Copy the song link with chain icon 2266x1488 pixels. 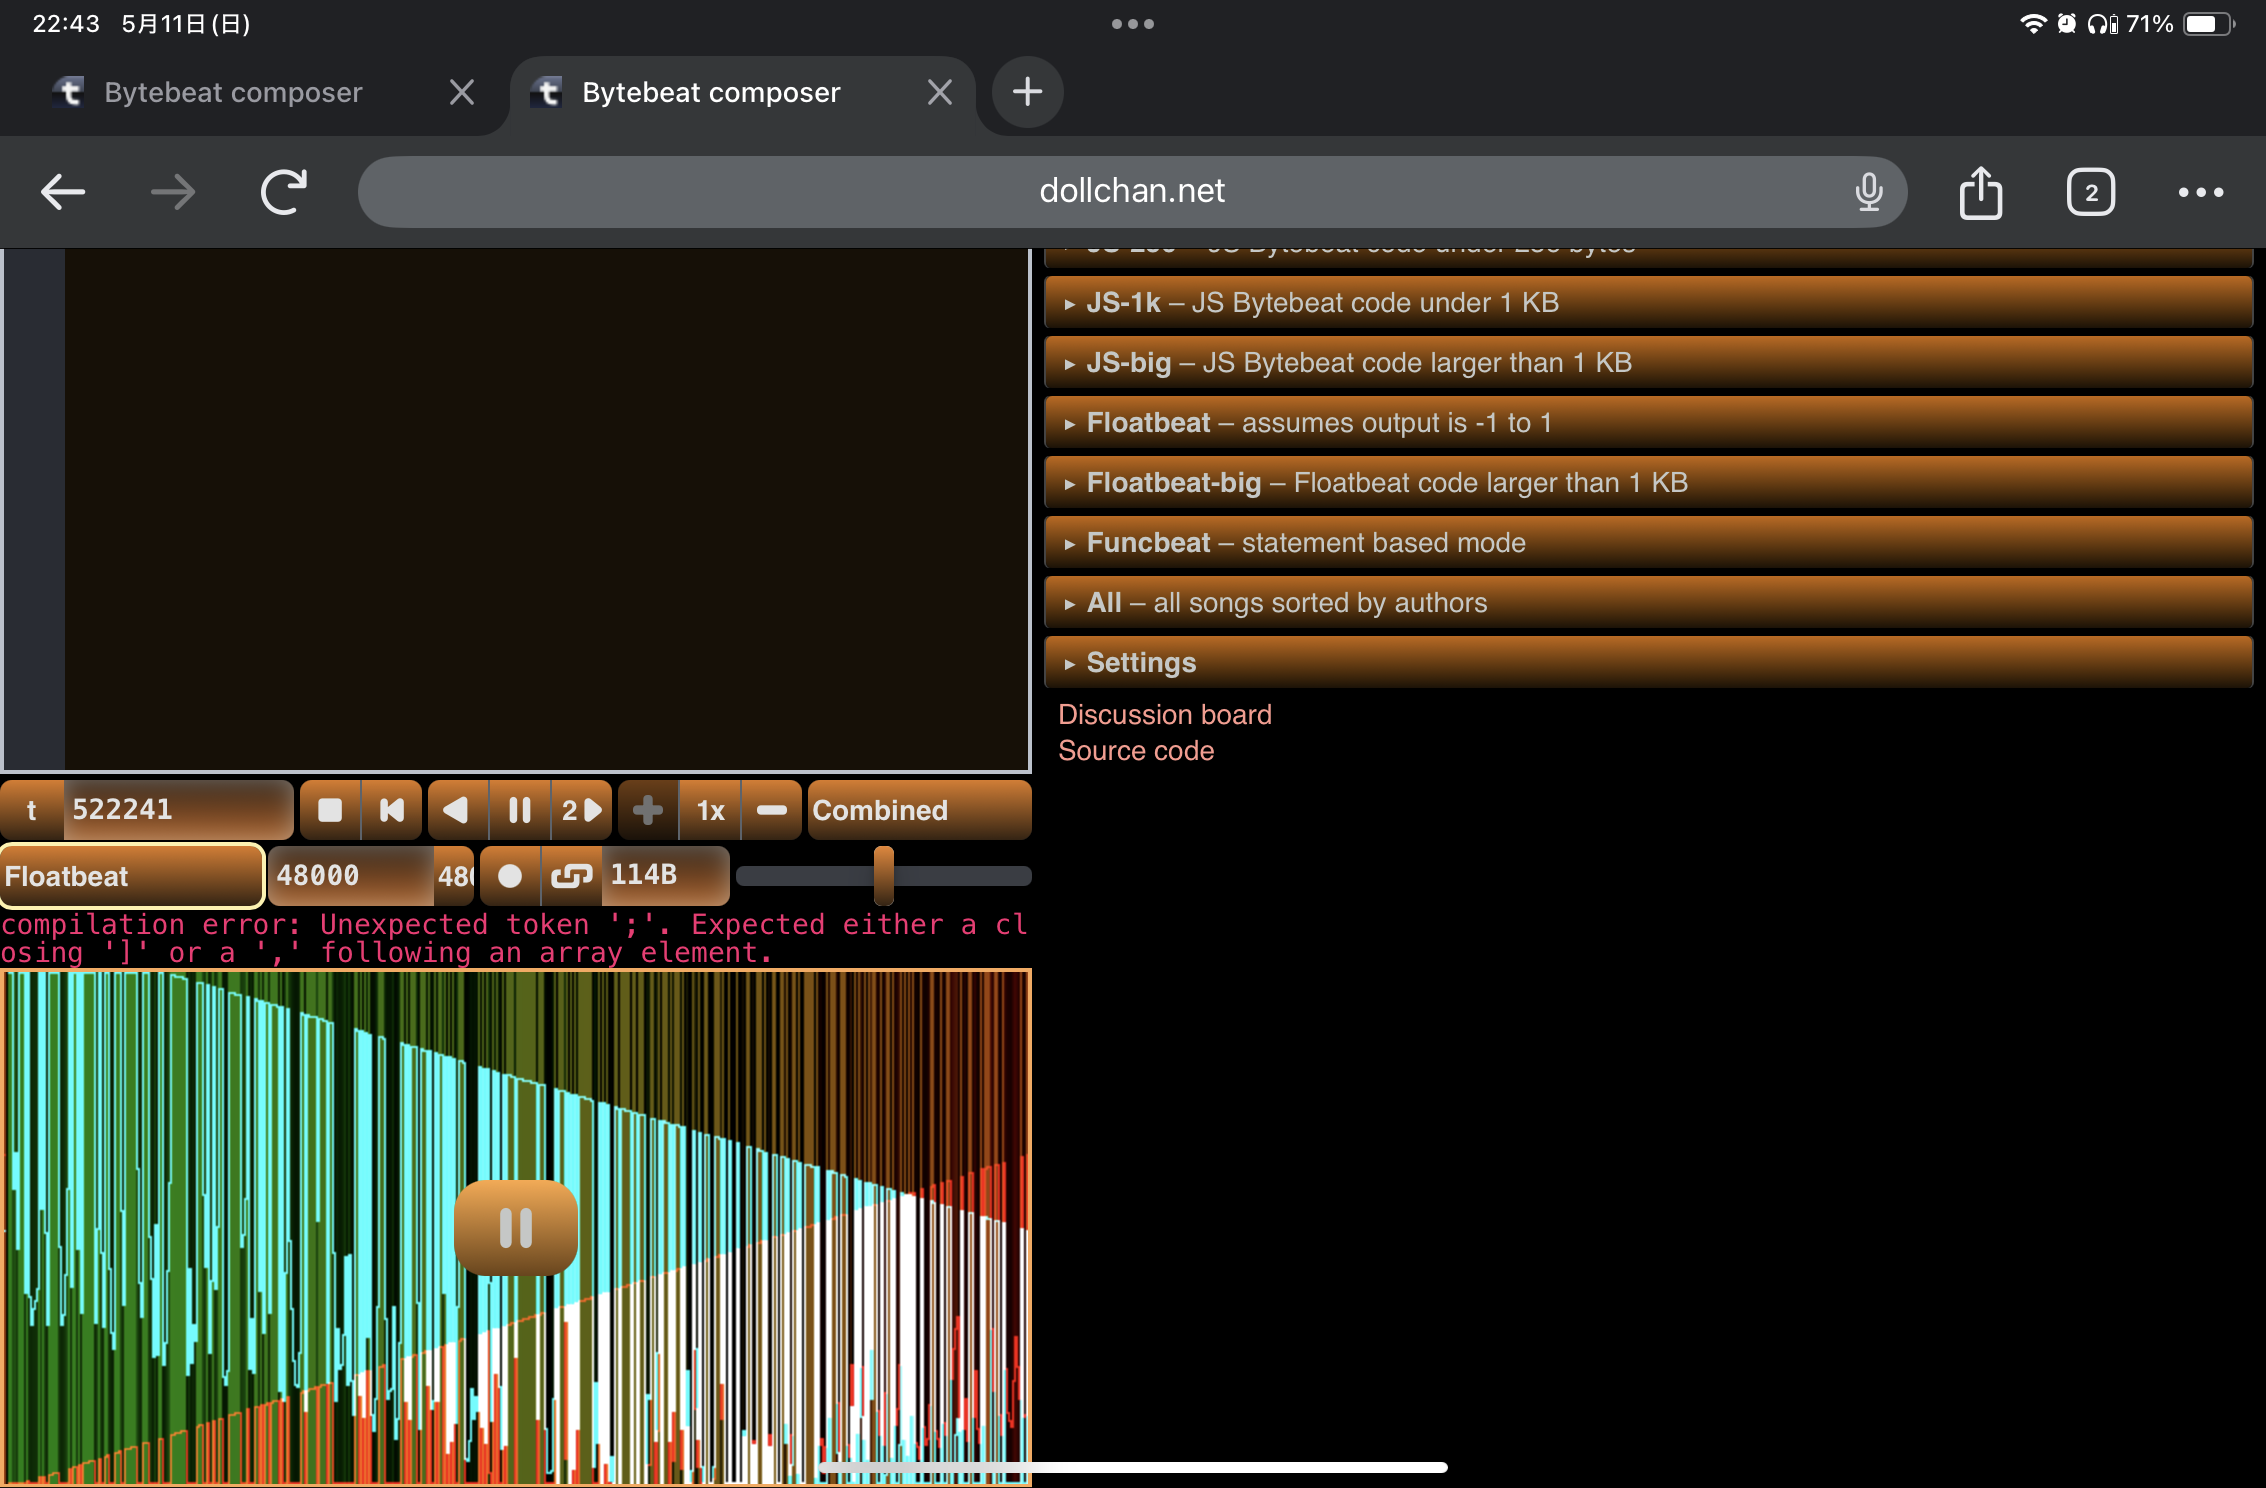[572, 876]
